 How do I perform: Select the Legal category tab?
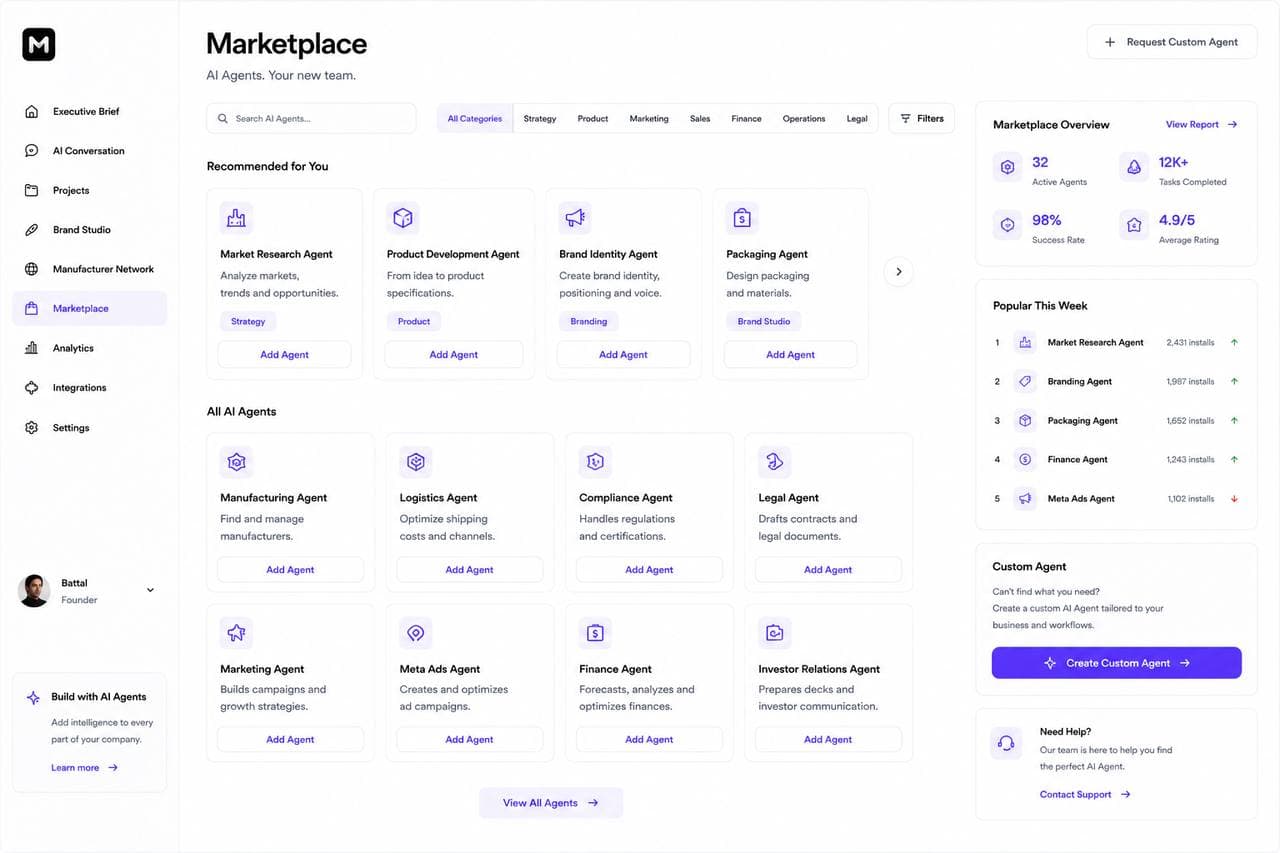857,119
